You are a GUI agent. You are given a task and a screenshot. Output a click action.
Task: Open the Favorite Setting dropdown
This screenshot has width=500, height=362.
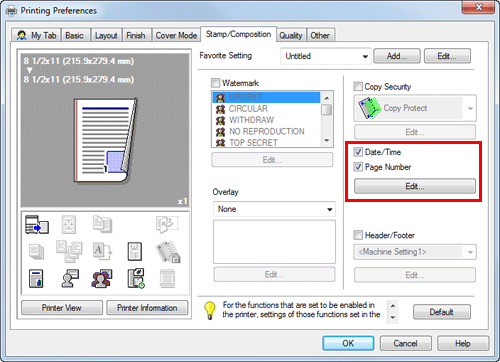tap(326, 56)
